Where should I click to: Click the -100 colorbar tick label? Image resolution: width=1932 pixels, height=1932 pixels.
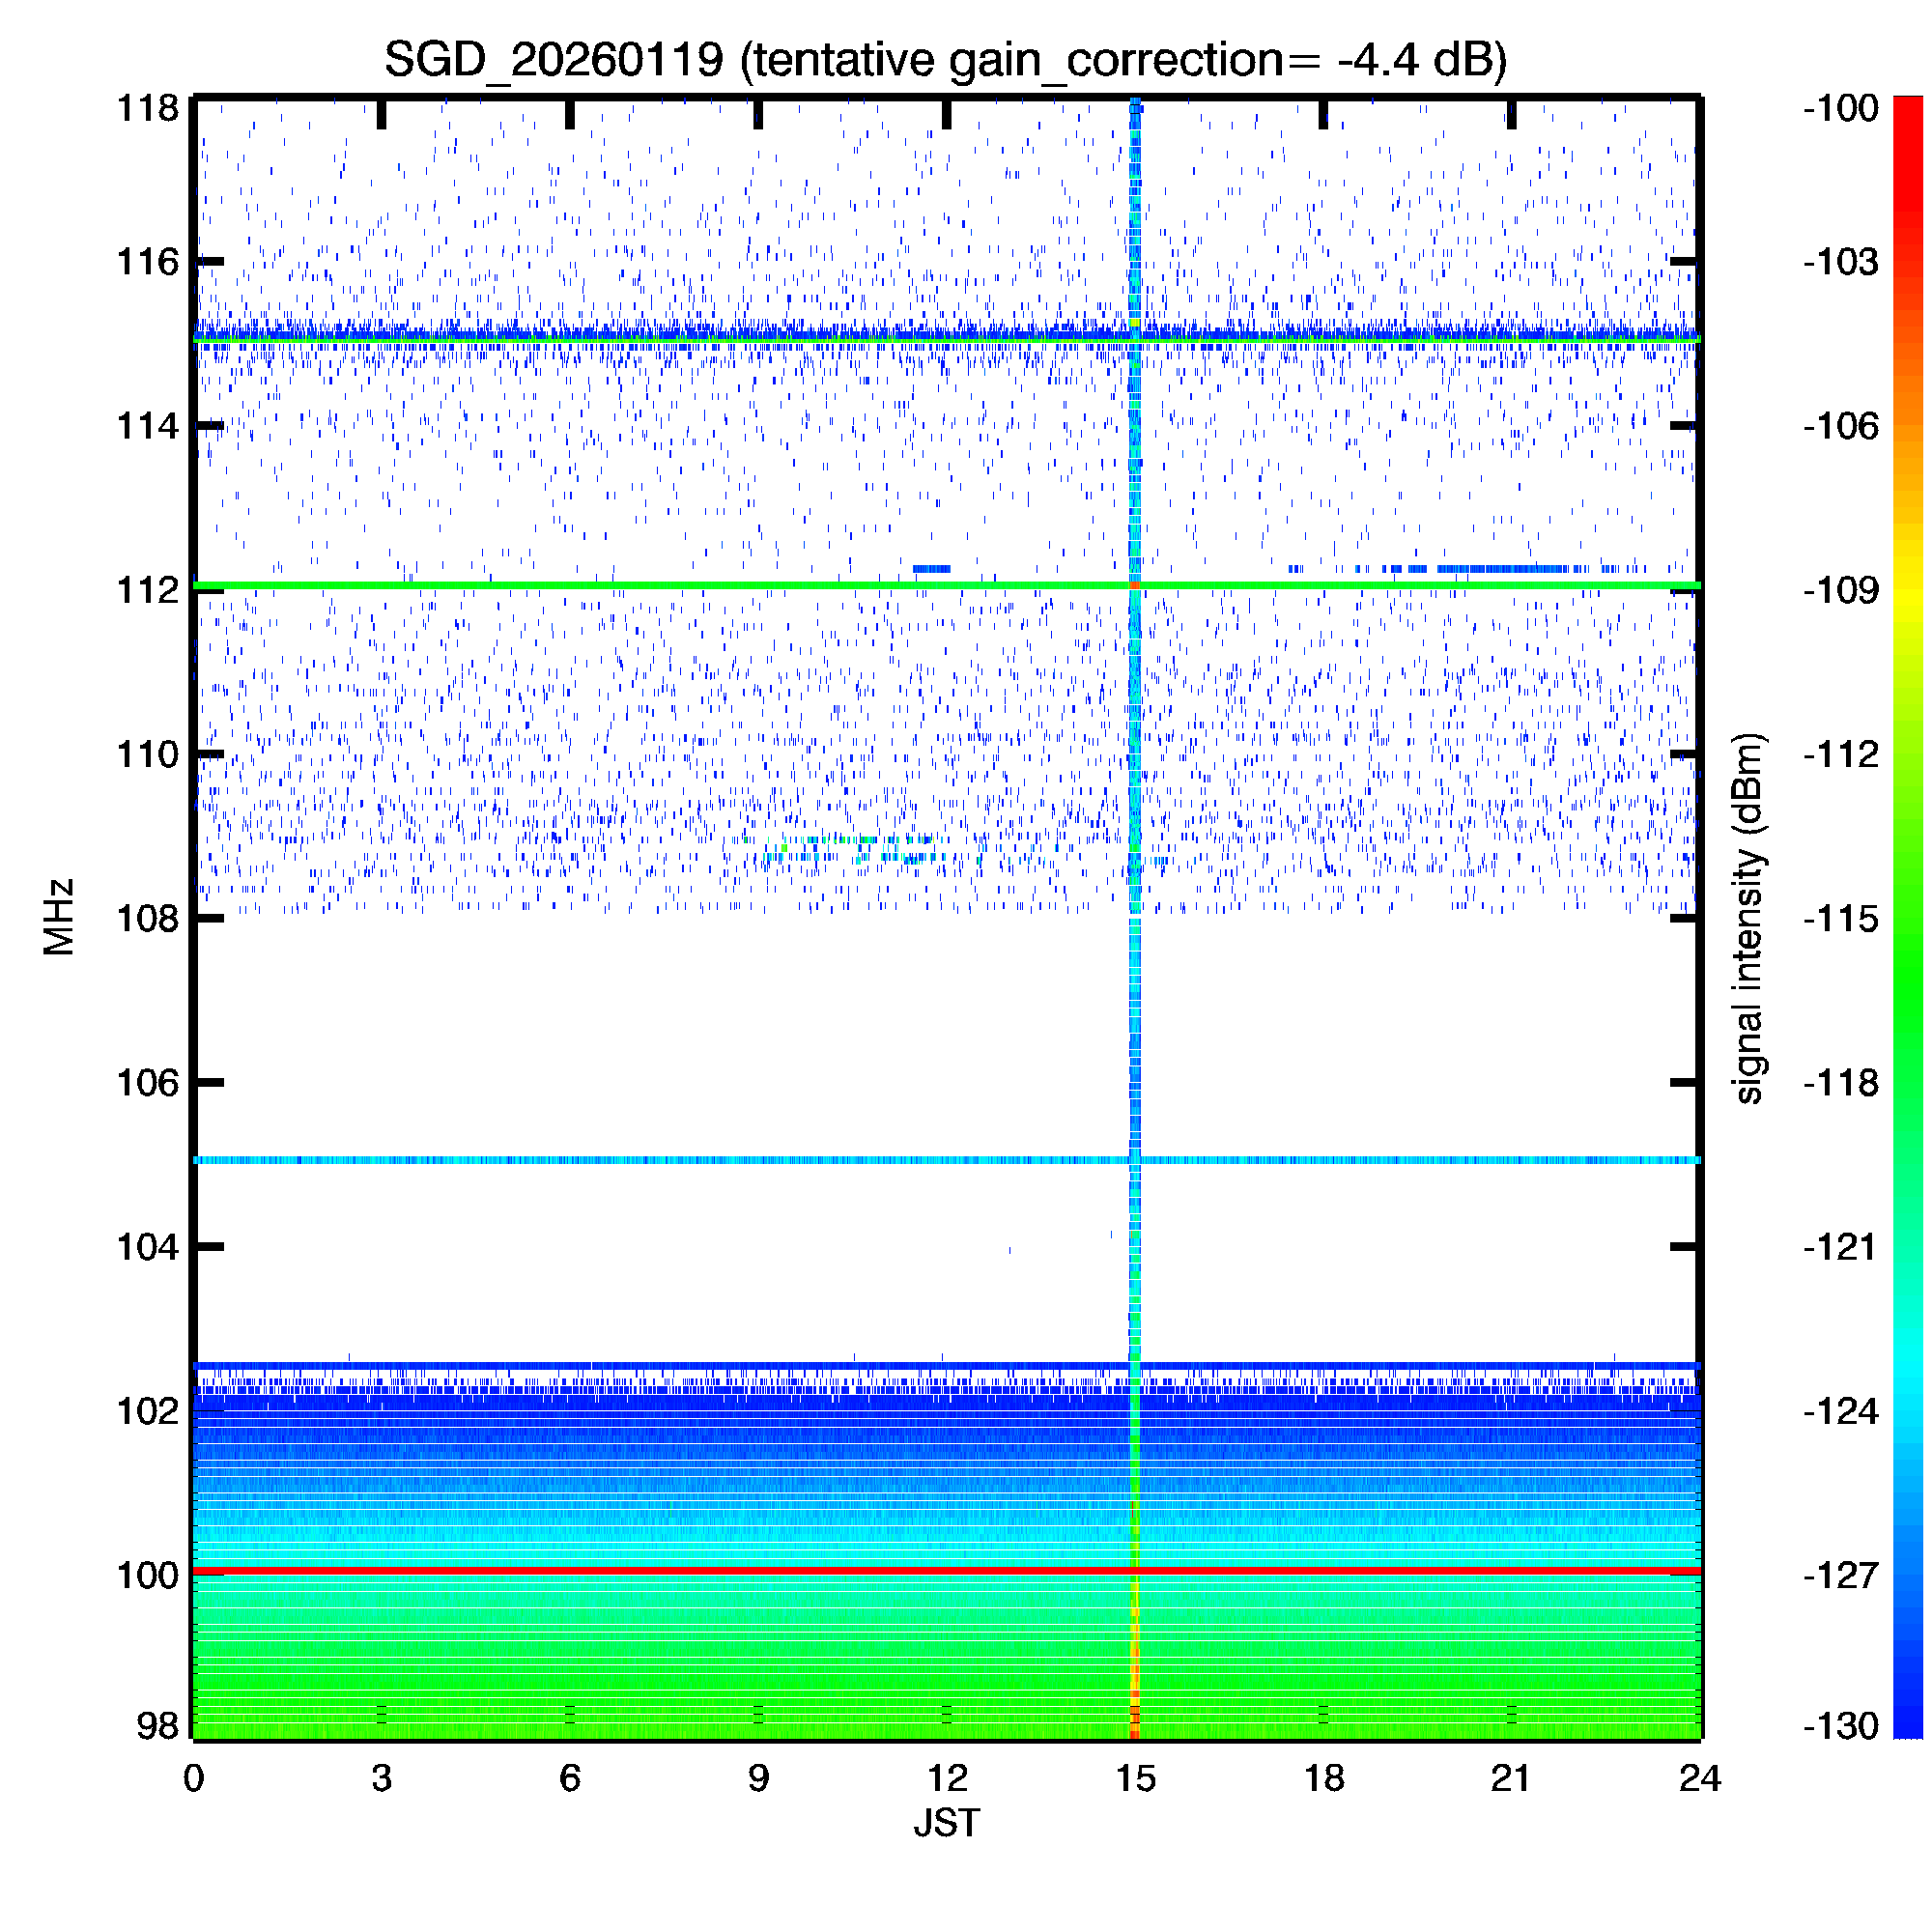click(1841, 108)
